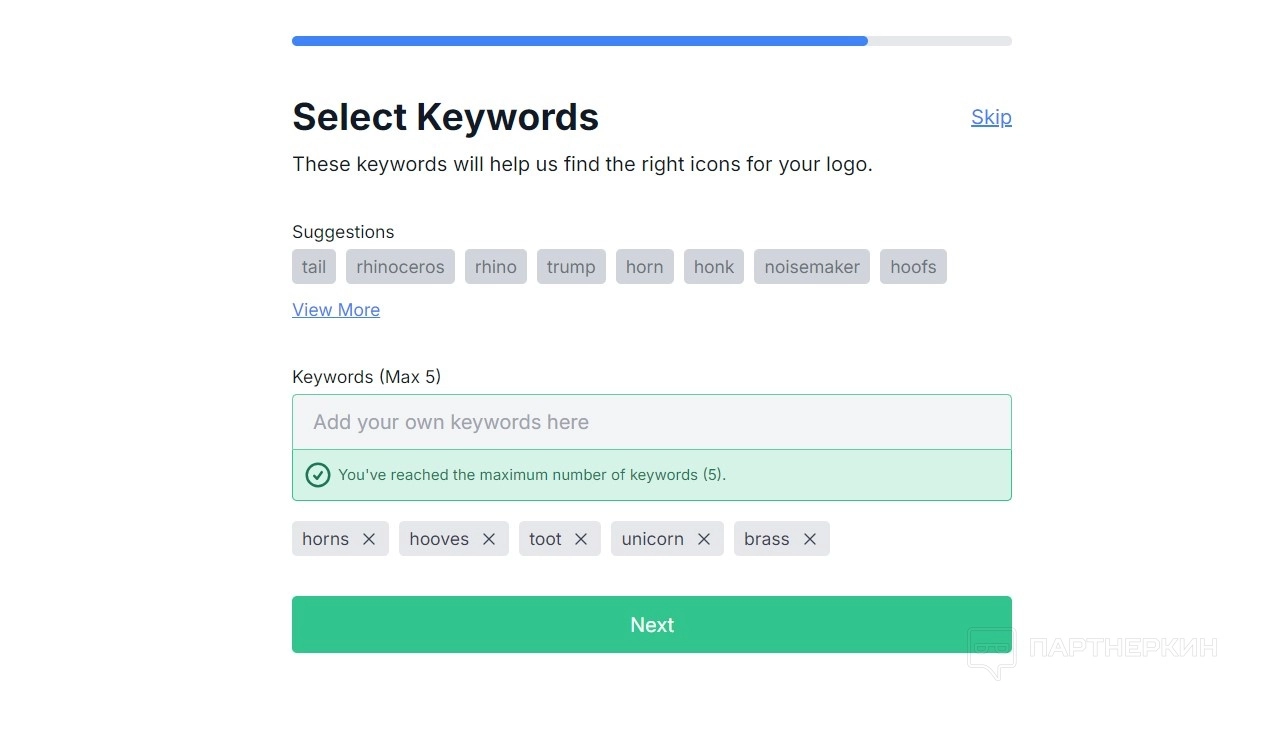Pick the 'trump' suggestion chip
Image resolution: width=1269 pixels, height=733 pixels.
571,267
